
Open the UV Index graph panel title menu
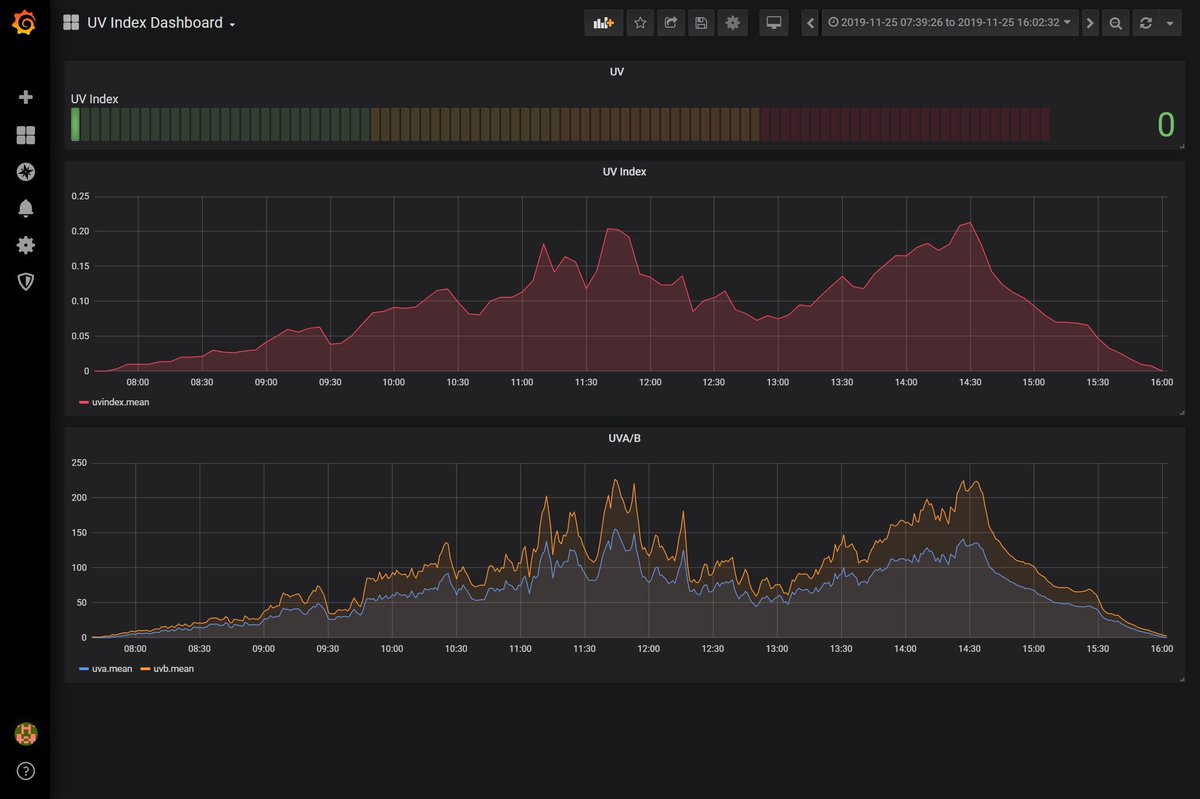pos(624,172)
